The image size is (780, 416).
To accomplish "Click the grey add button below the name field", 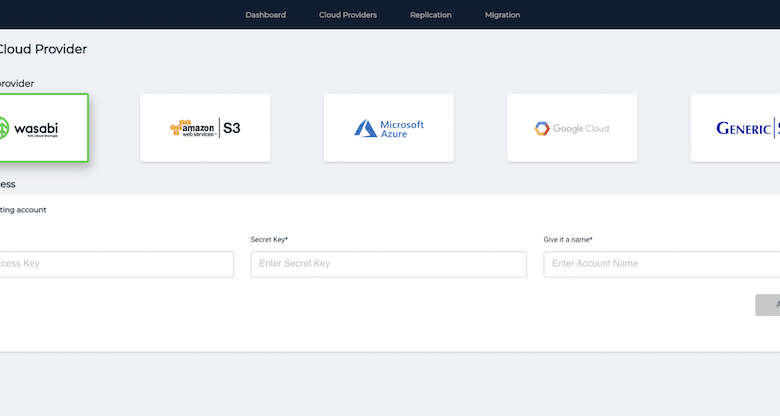I will (768, 305).
